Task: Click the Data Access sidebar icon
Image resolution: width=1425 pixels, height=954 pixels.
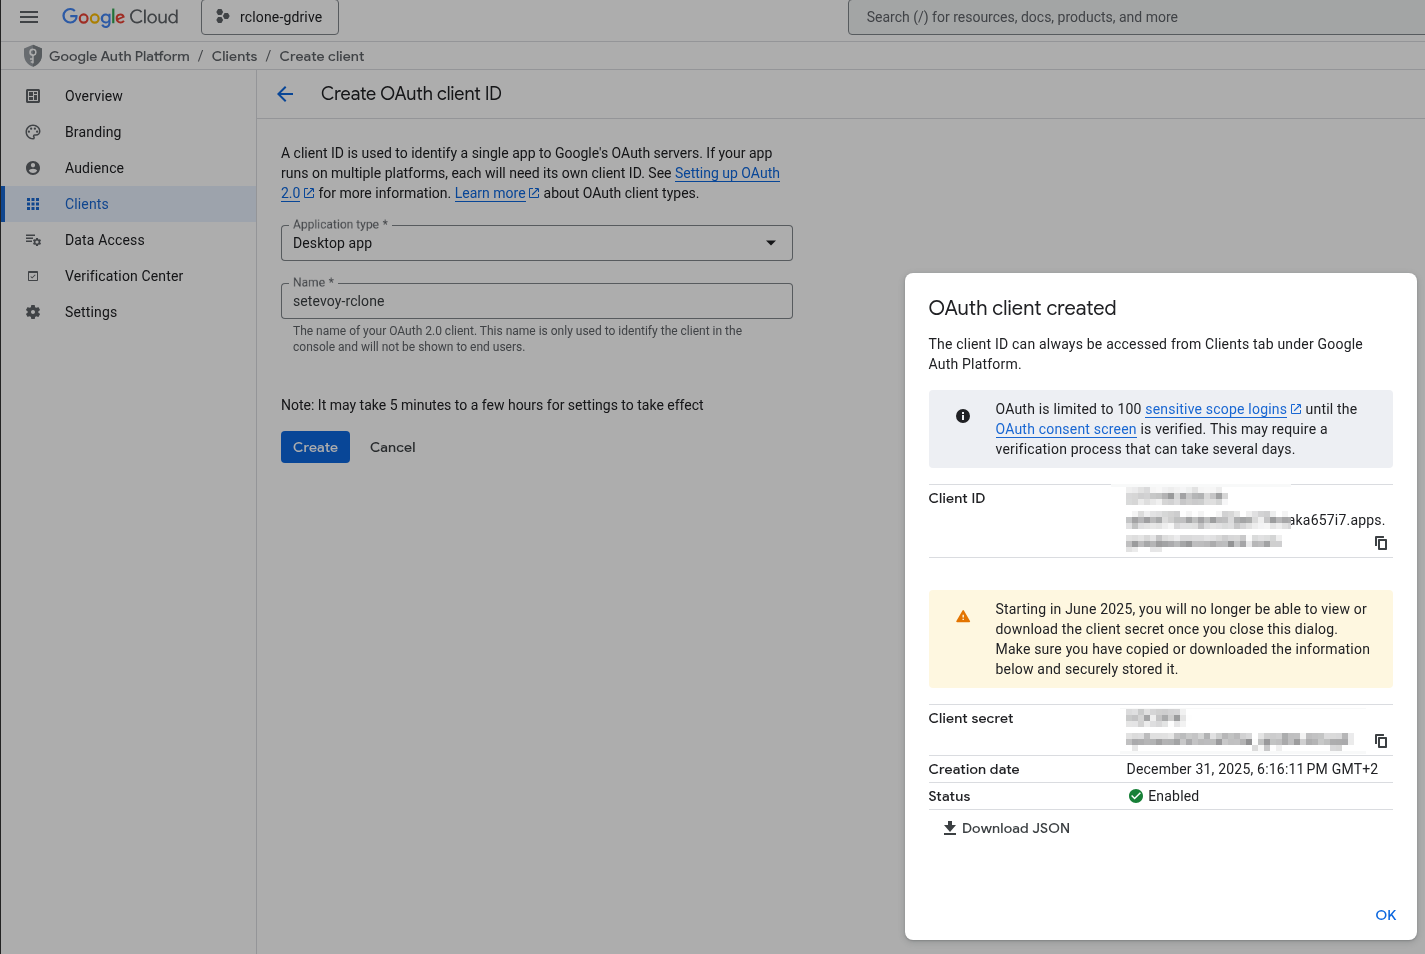Action: coord(33,240)
